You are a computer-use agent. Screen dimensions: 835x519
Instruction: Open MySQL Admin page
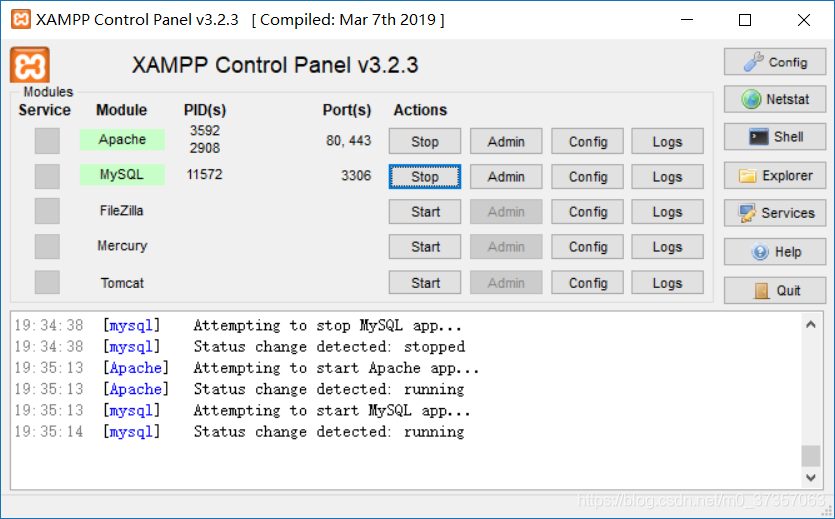coord(506,176)
